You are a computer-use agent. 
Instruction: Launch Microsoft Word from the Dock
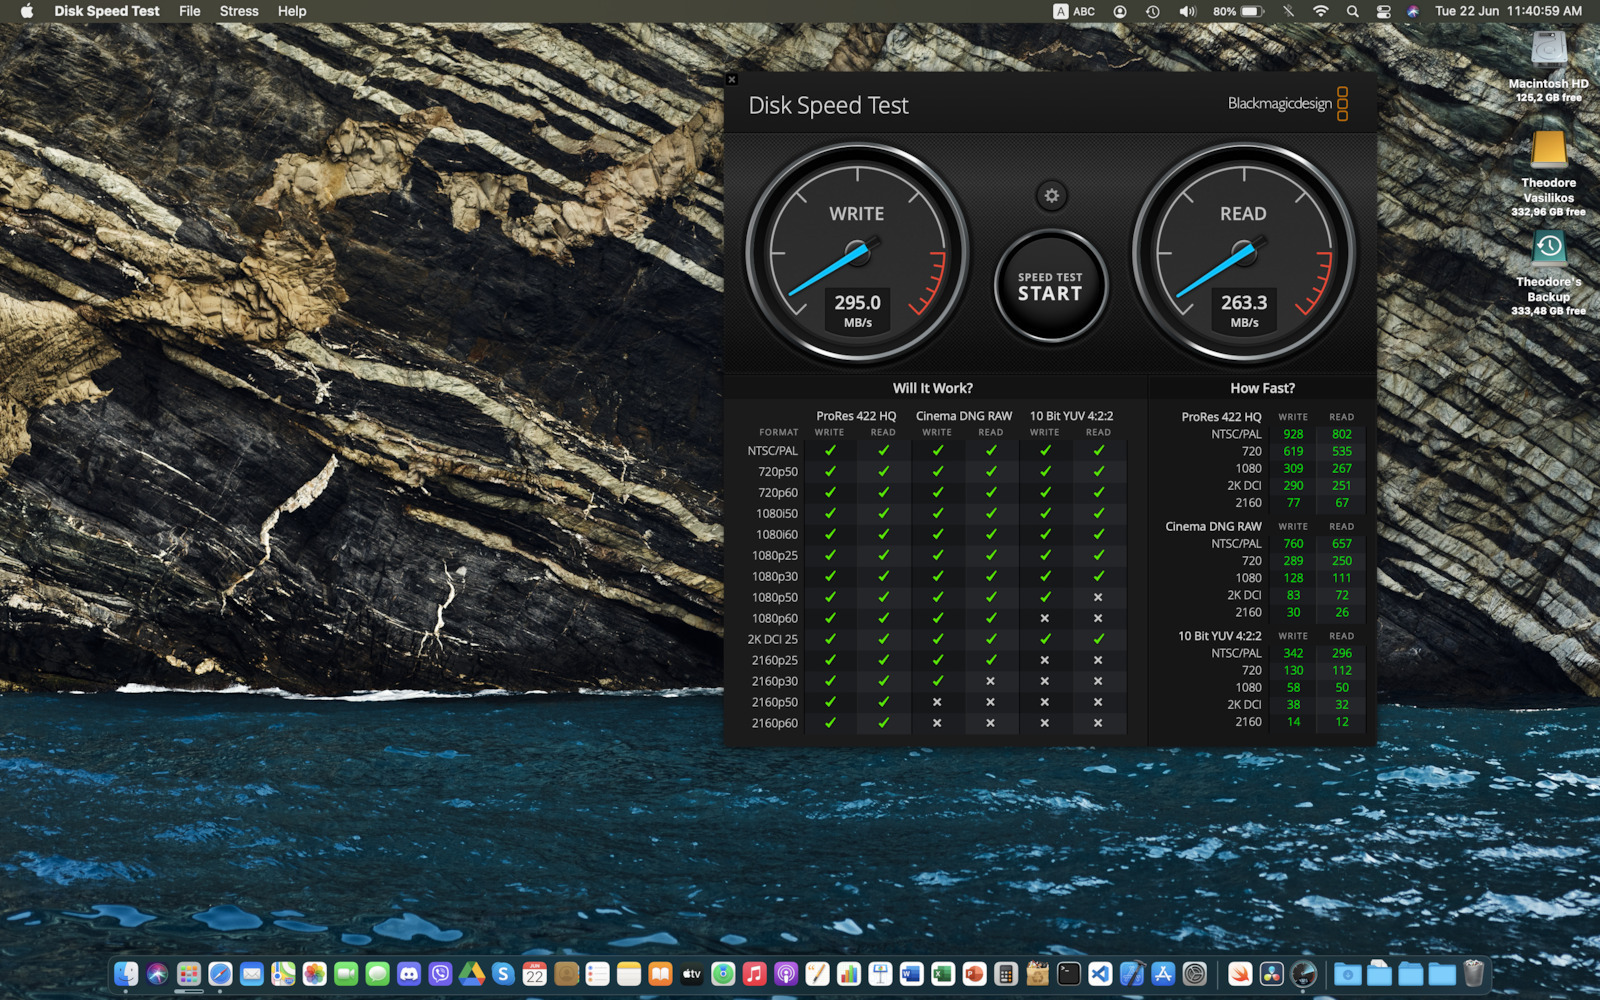click(x=911, y=973)
